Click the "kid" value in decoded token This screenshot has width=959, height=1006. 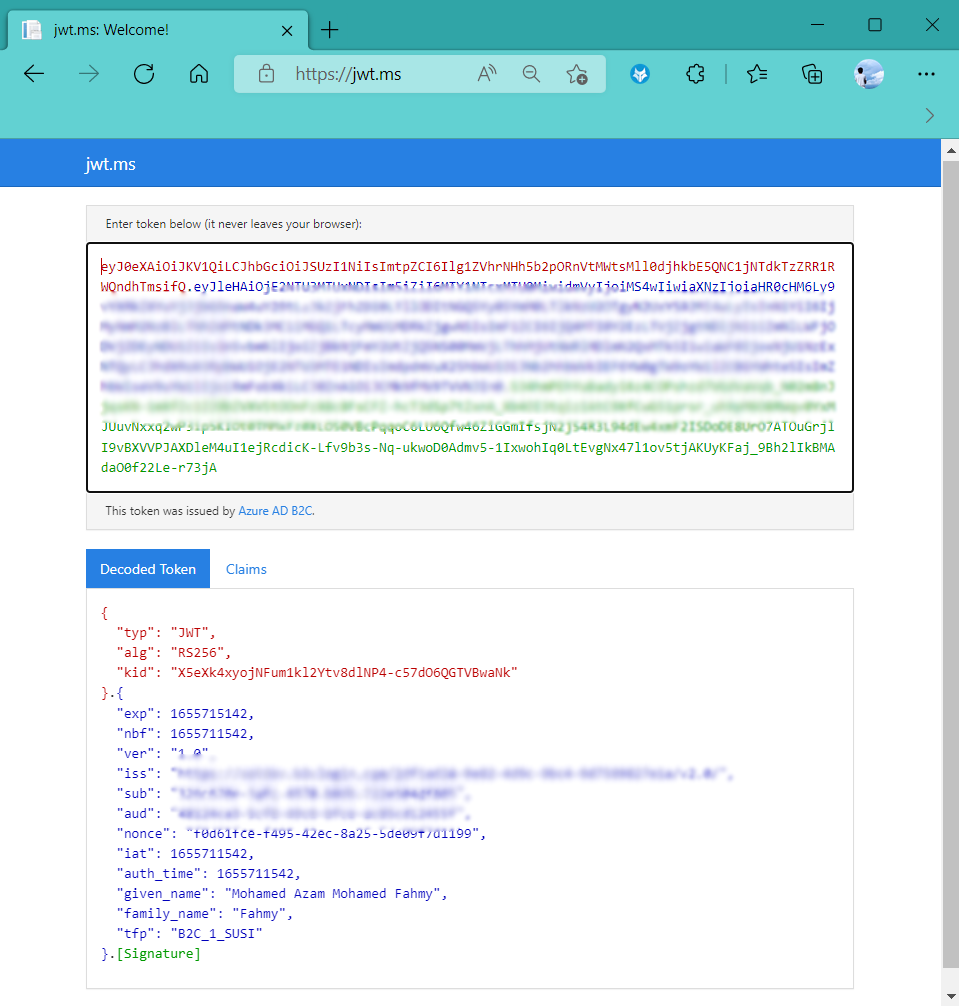(x=344, y=672)
